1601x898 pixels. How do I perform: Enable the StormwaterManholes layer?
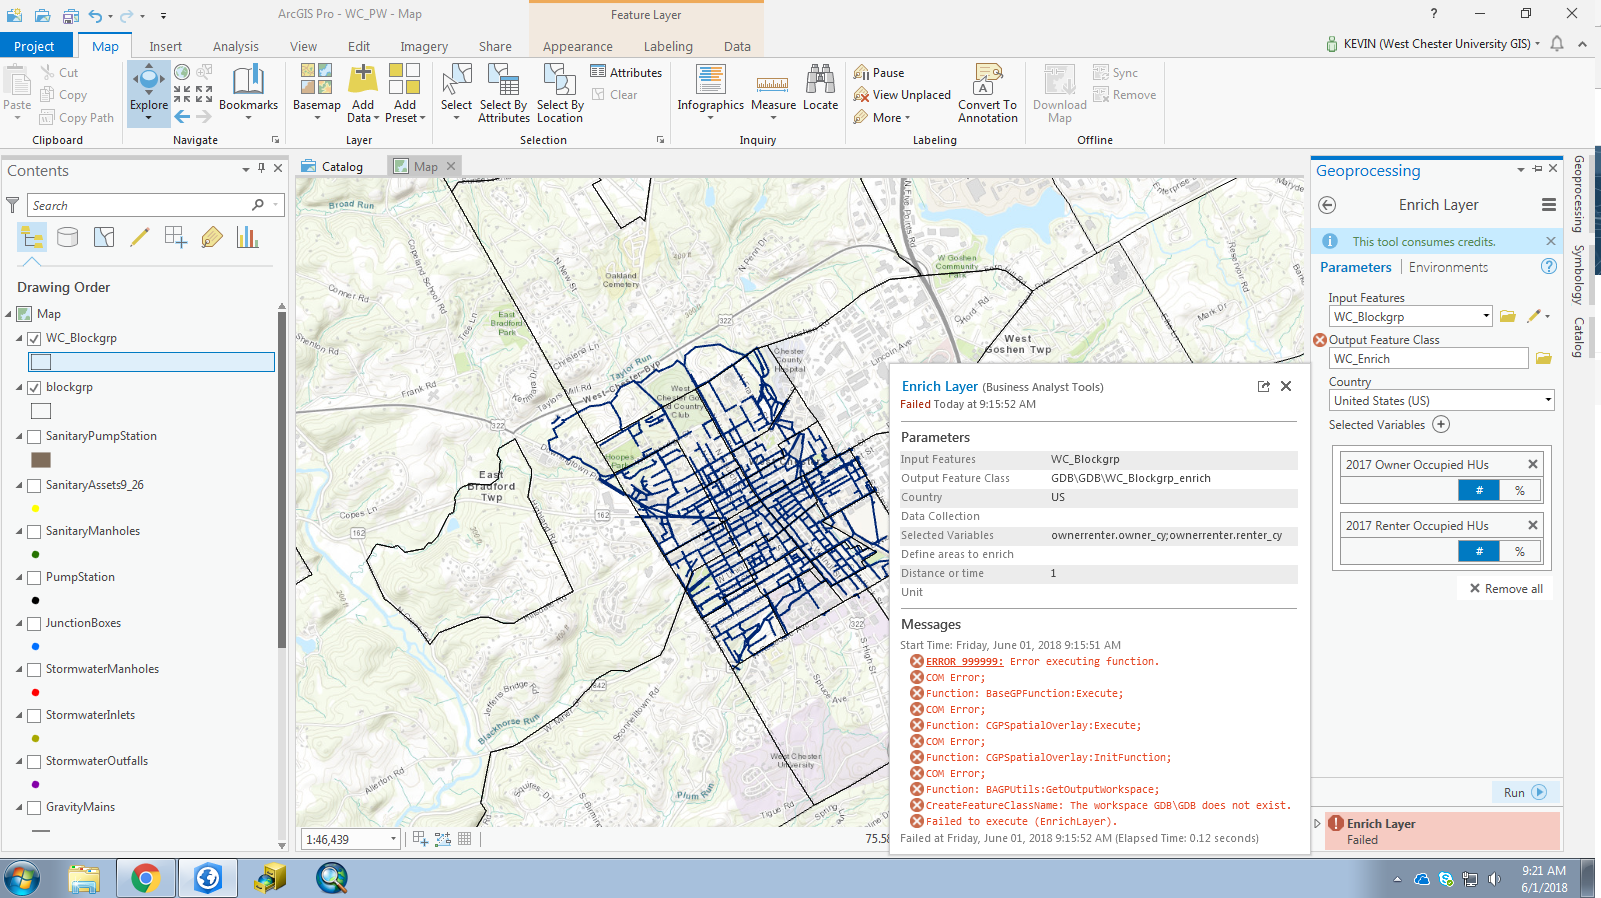pos(35,670)
